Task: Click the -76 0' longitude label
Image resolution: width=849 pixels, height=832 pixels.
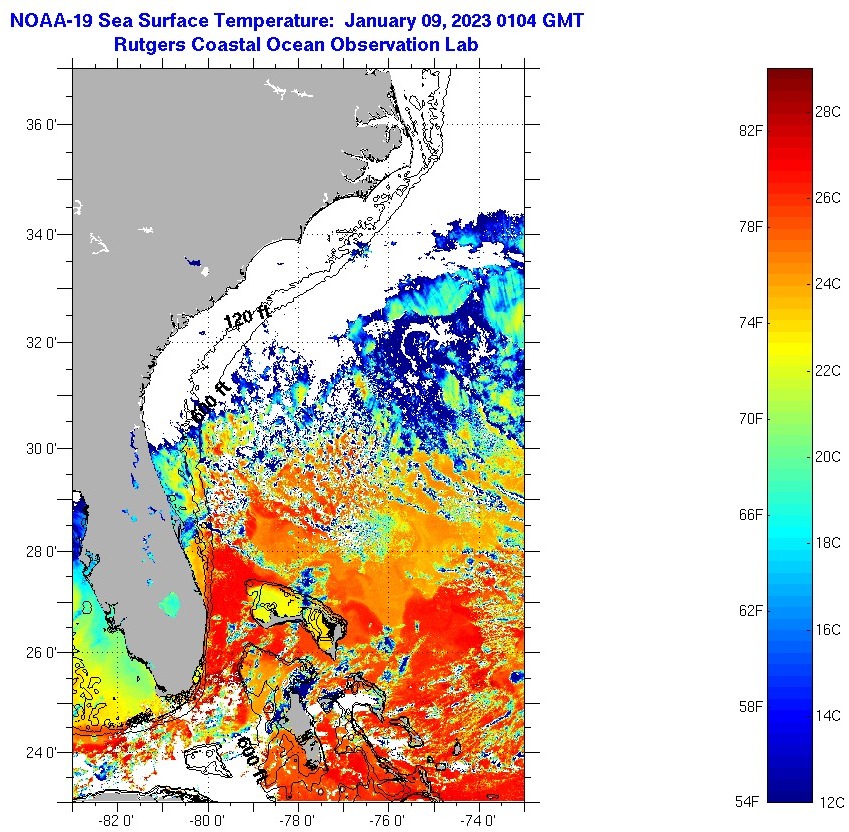Action: click(x=388, y=821)
